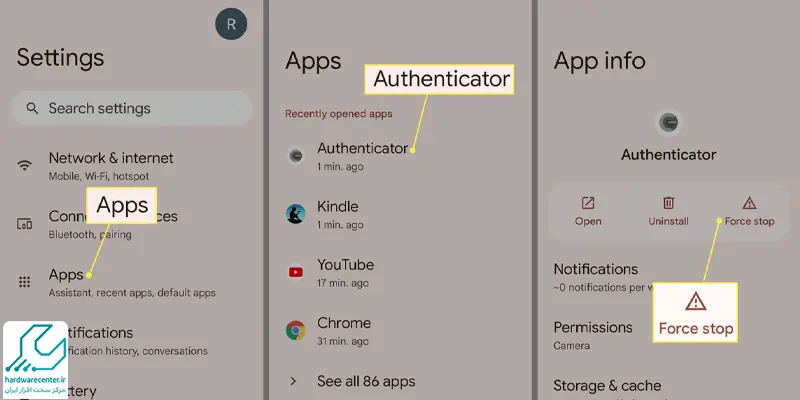Click the Connected devices icon
800x400 pixels.
click(x=24, y=223)
